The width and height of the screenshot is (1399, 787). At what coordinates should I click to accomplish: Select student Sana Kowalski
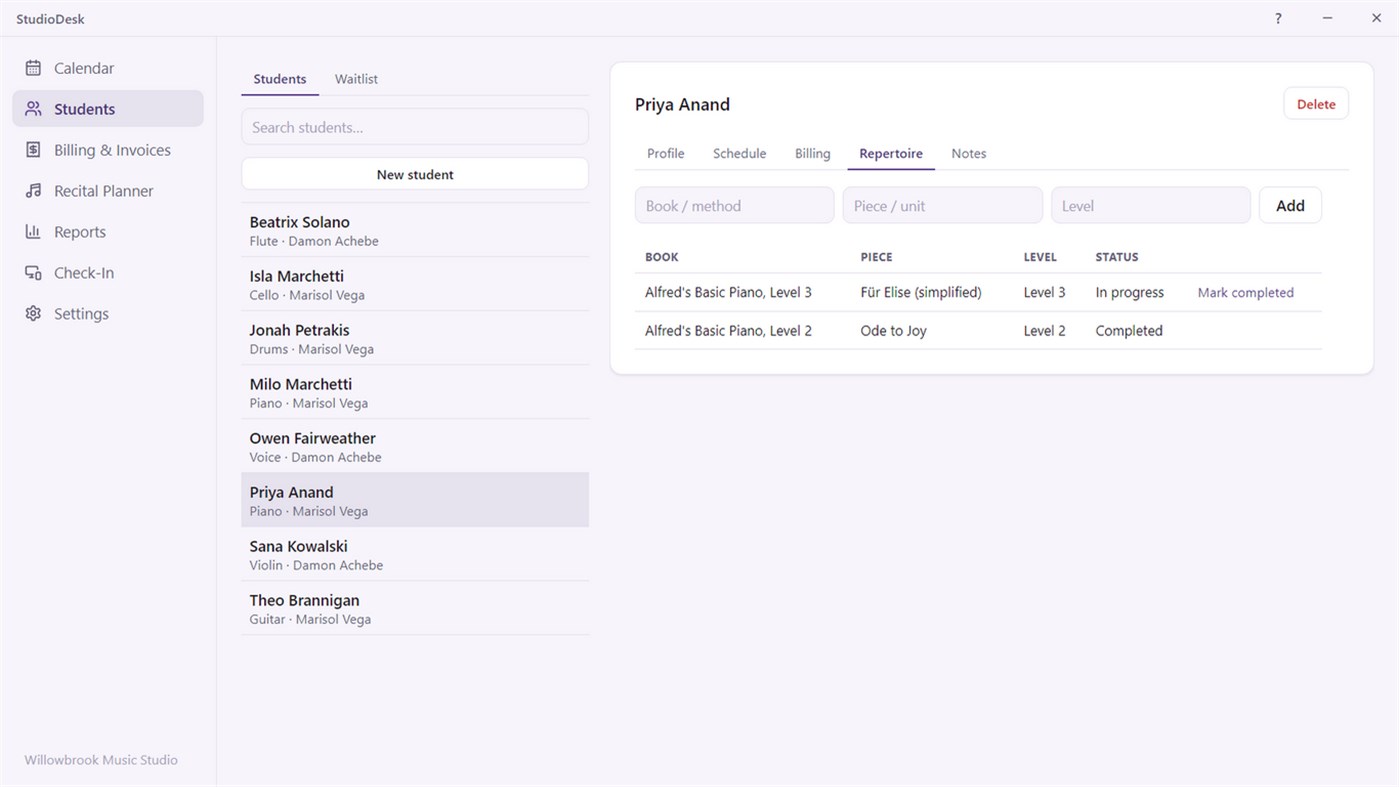coord(415,554)
